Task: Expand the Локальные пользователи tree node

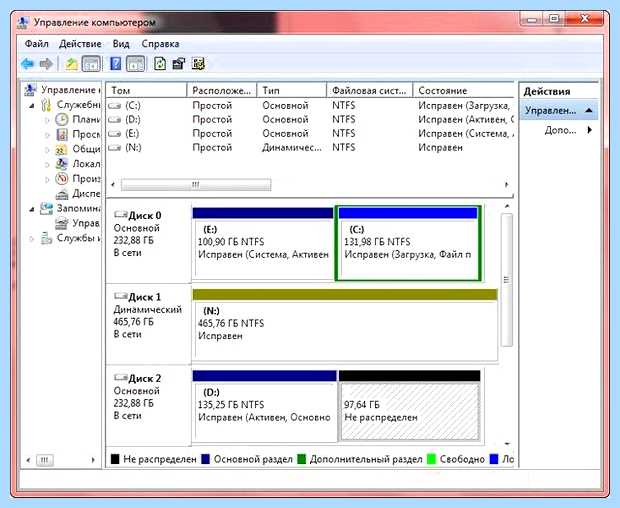Action: (x=47, y=164)
